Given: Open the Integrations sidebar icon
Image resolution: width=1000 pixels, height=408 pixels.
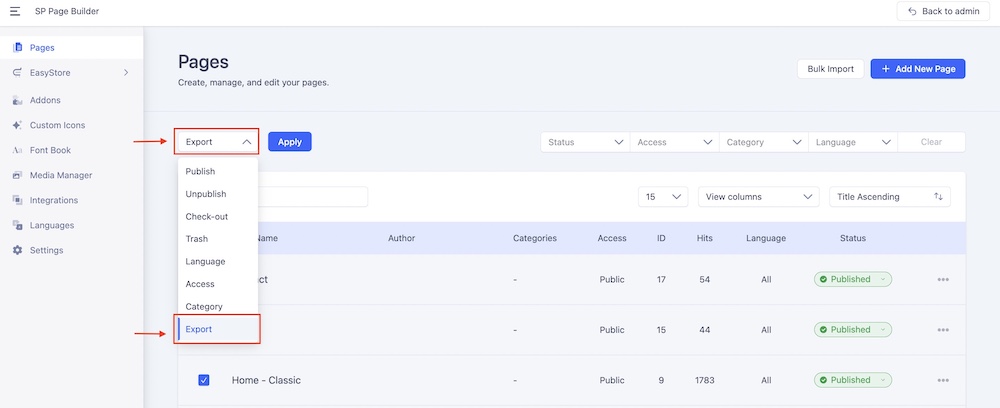Looking at the screenshot, I should 17,201.
